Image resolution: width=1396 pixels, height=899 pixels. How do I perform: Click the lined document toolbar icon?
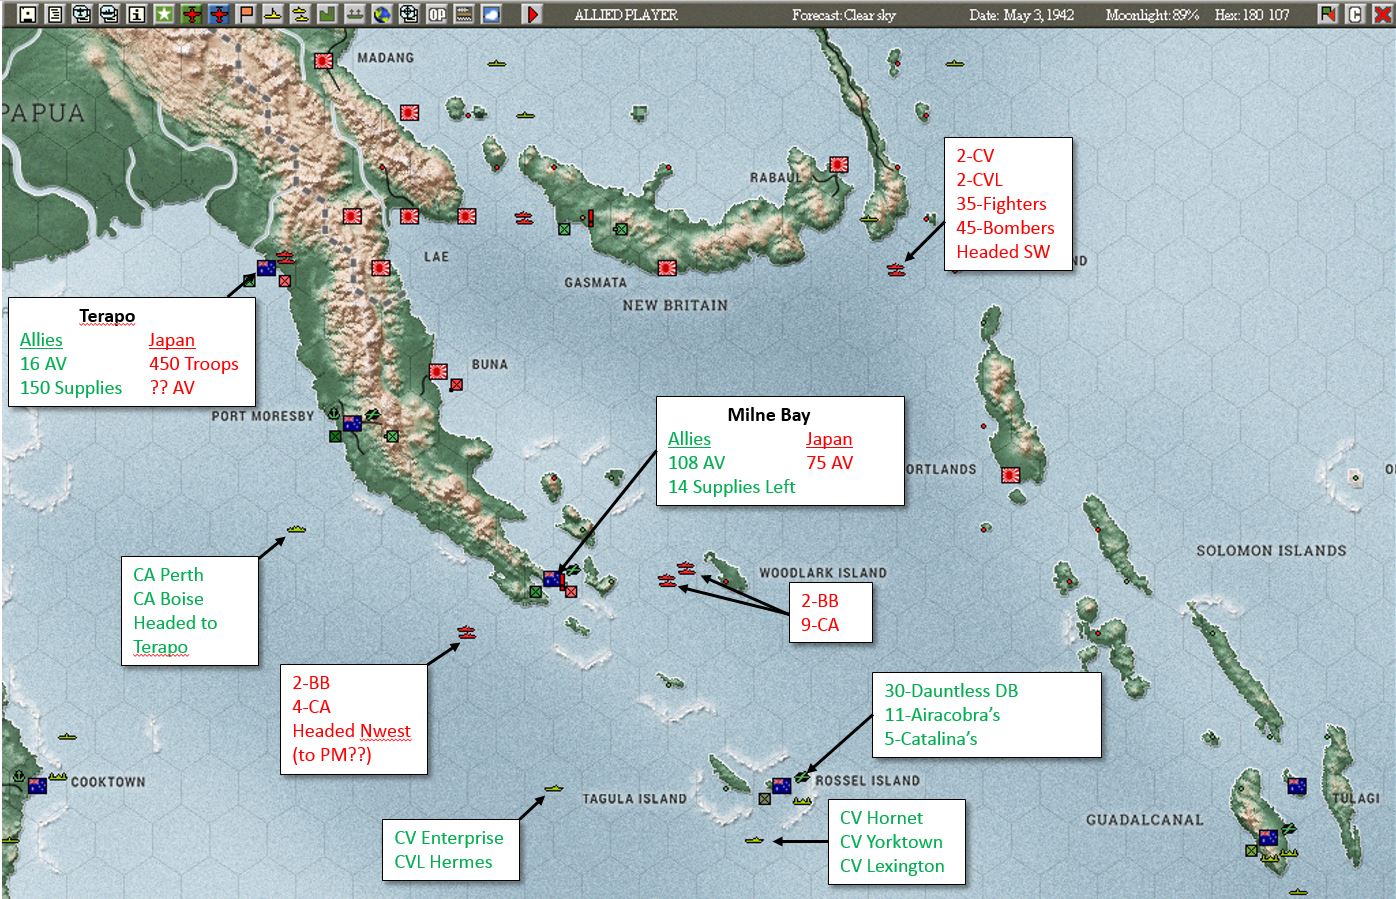[x=55, y=14]
